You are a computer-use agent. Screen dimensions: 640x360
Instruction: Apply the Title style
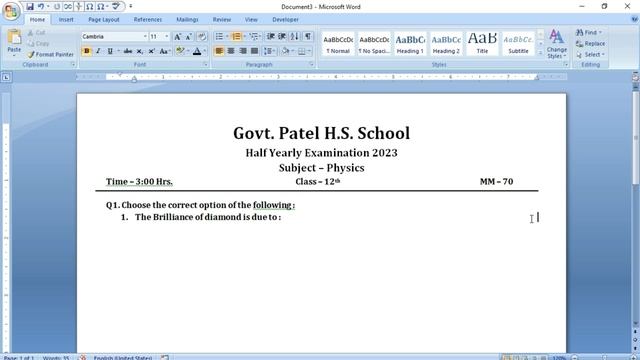482,44
